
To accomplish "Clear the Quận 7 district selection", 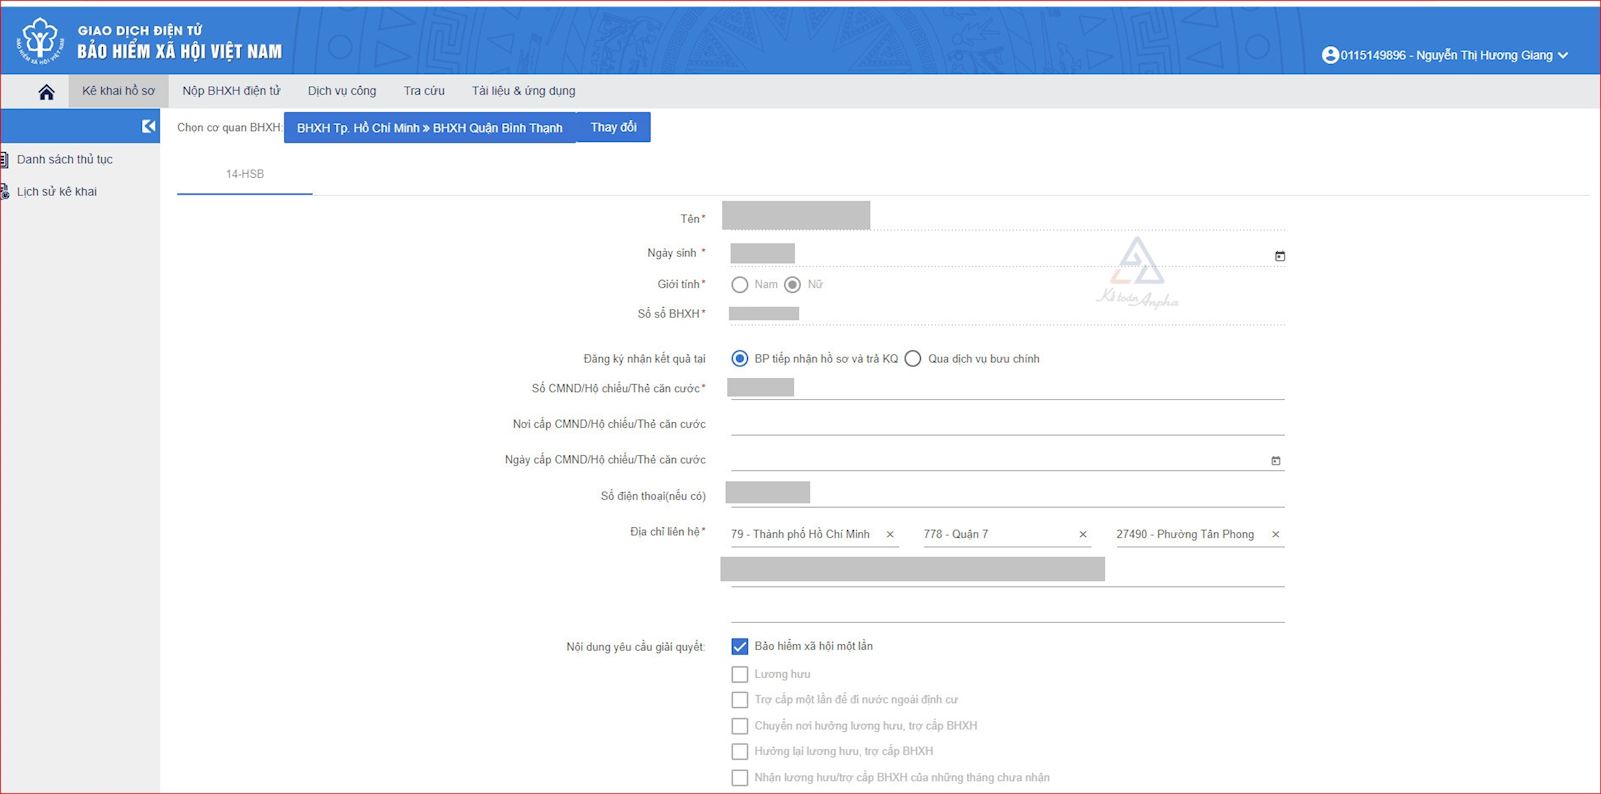I will pos(1083,535).
